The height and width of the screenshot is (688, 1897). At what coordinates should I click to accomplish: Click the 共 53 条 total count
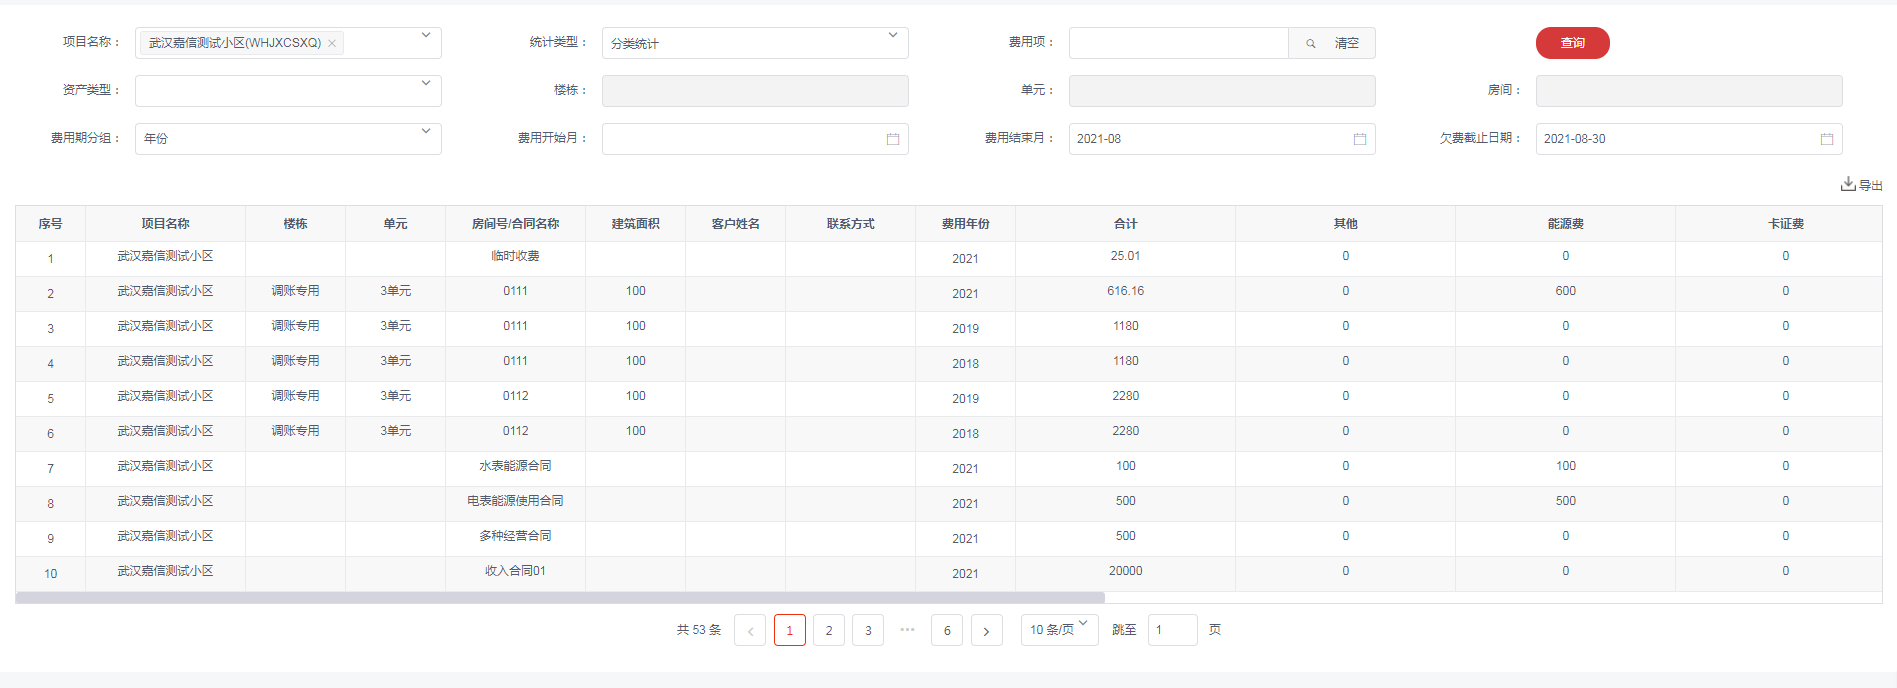coord(698,630)
